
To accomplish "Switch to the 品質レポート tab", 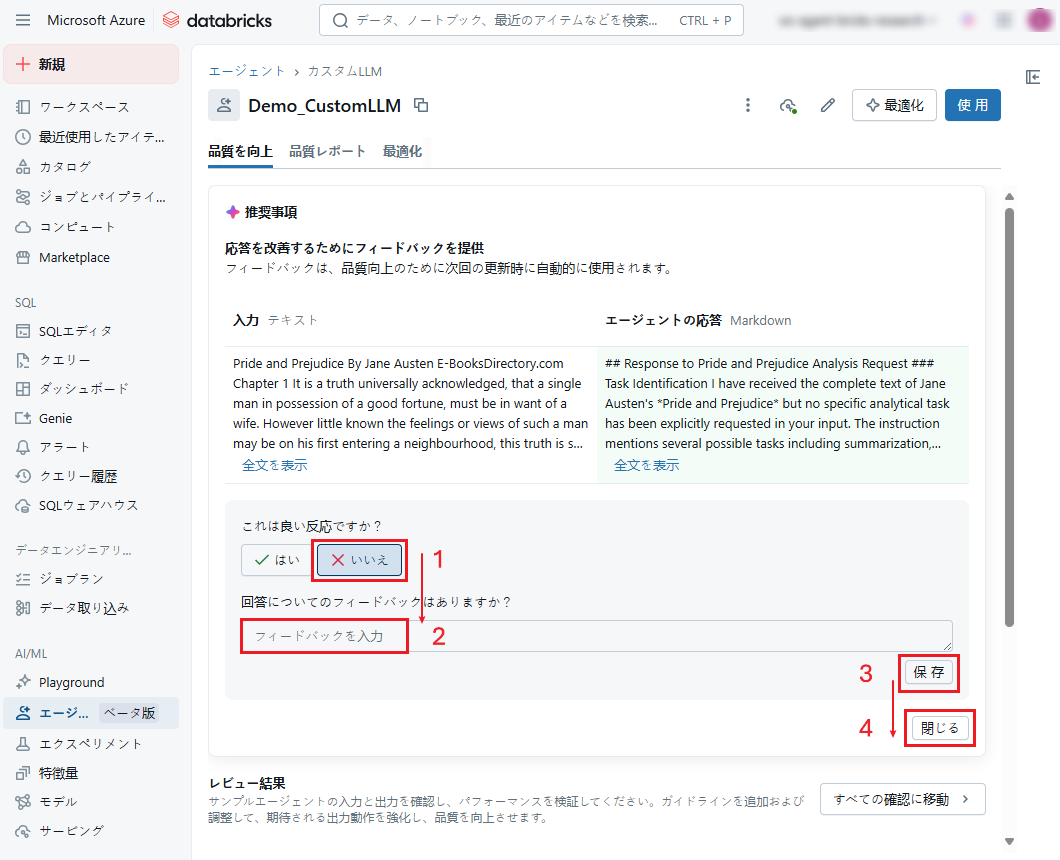I will coord(327,151).
